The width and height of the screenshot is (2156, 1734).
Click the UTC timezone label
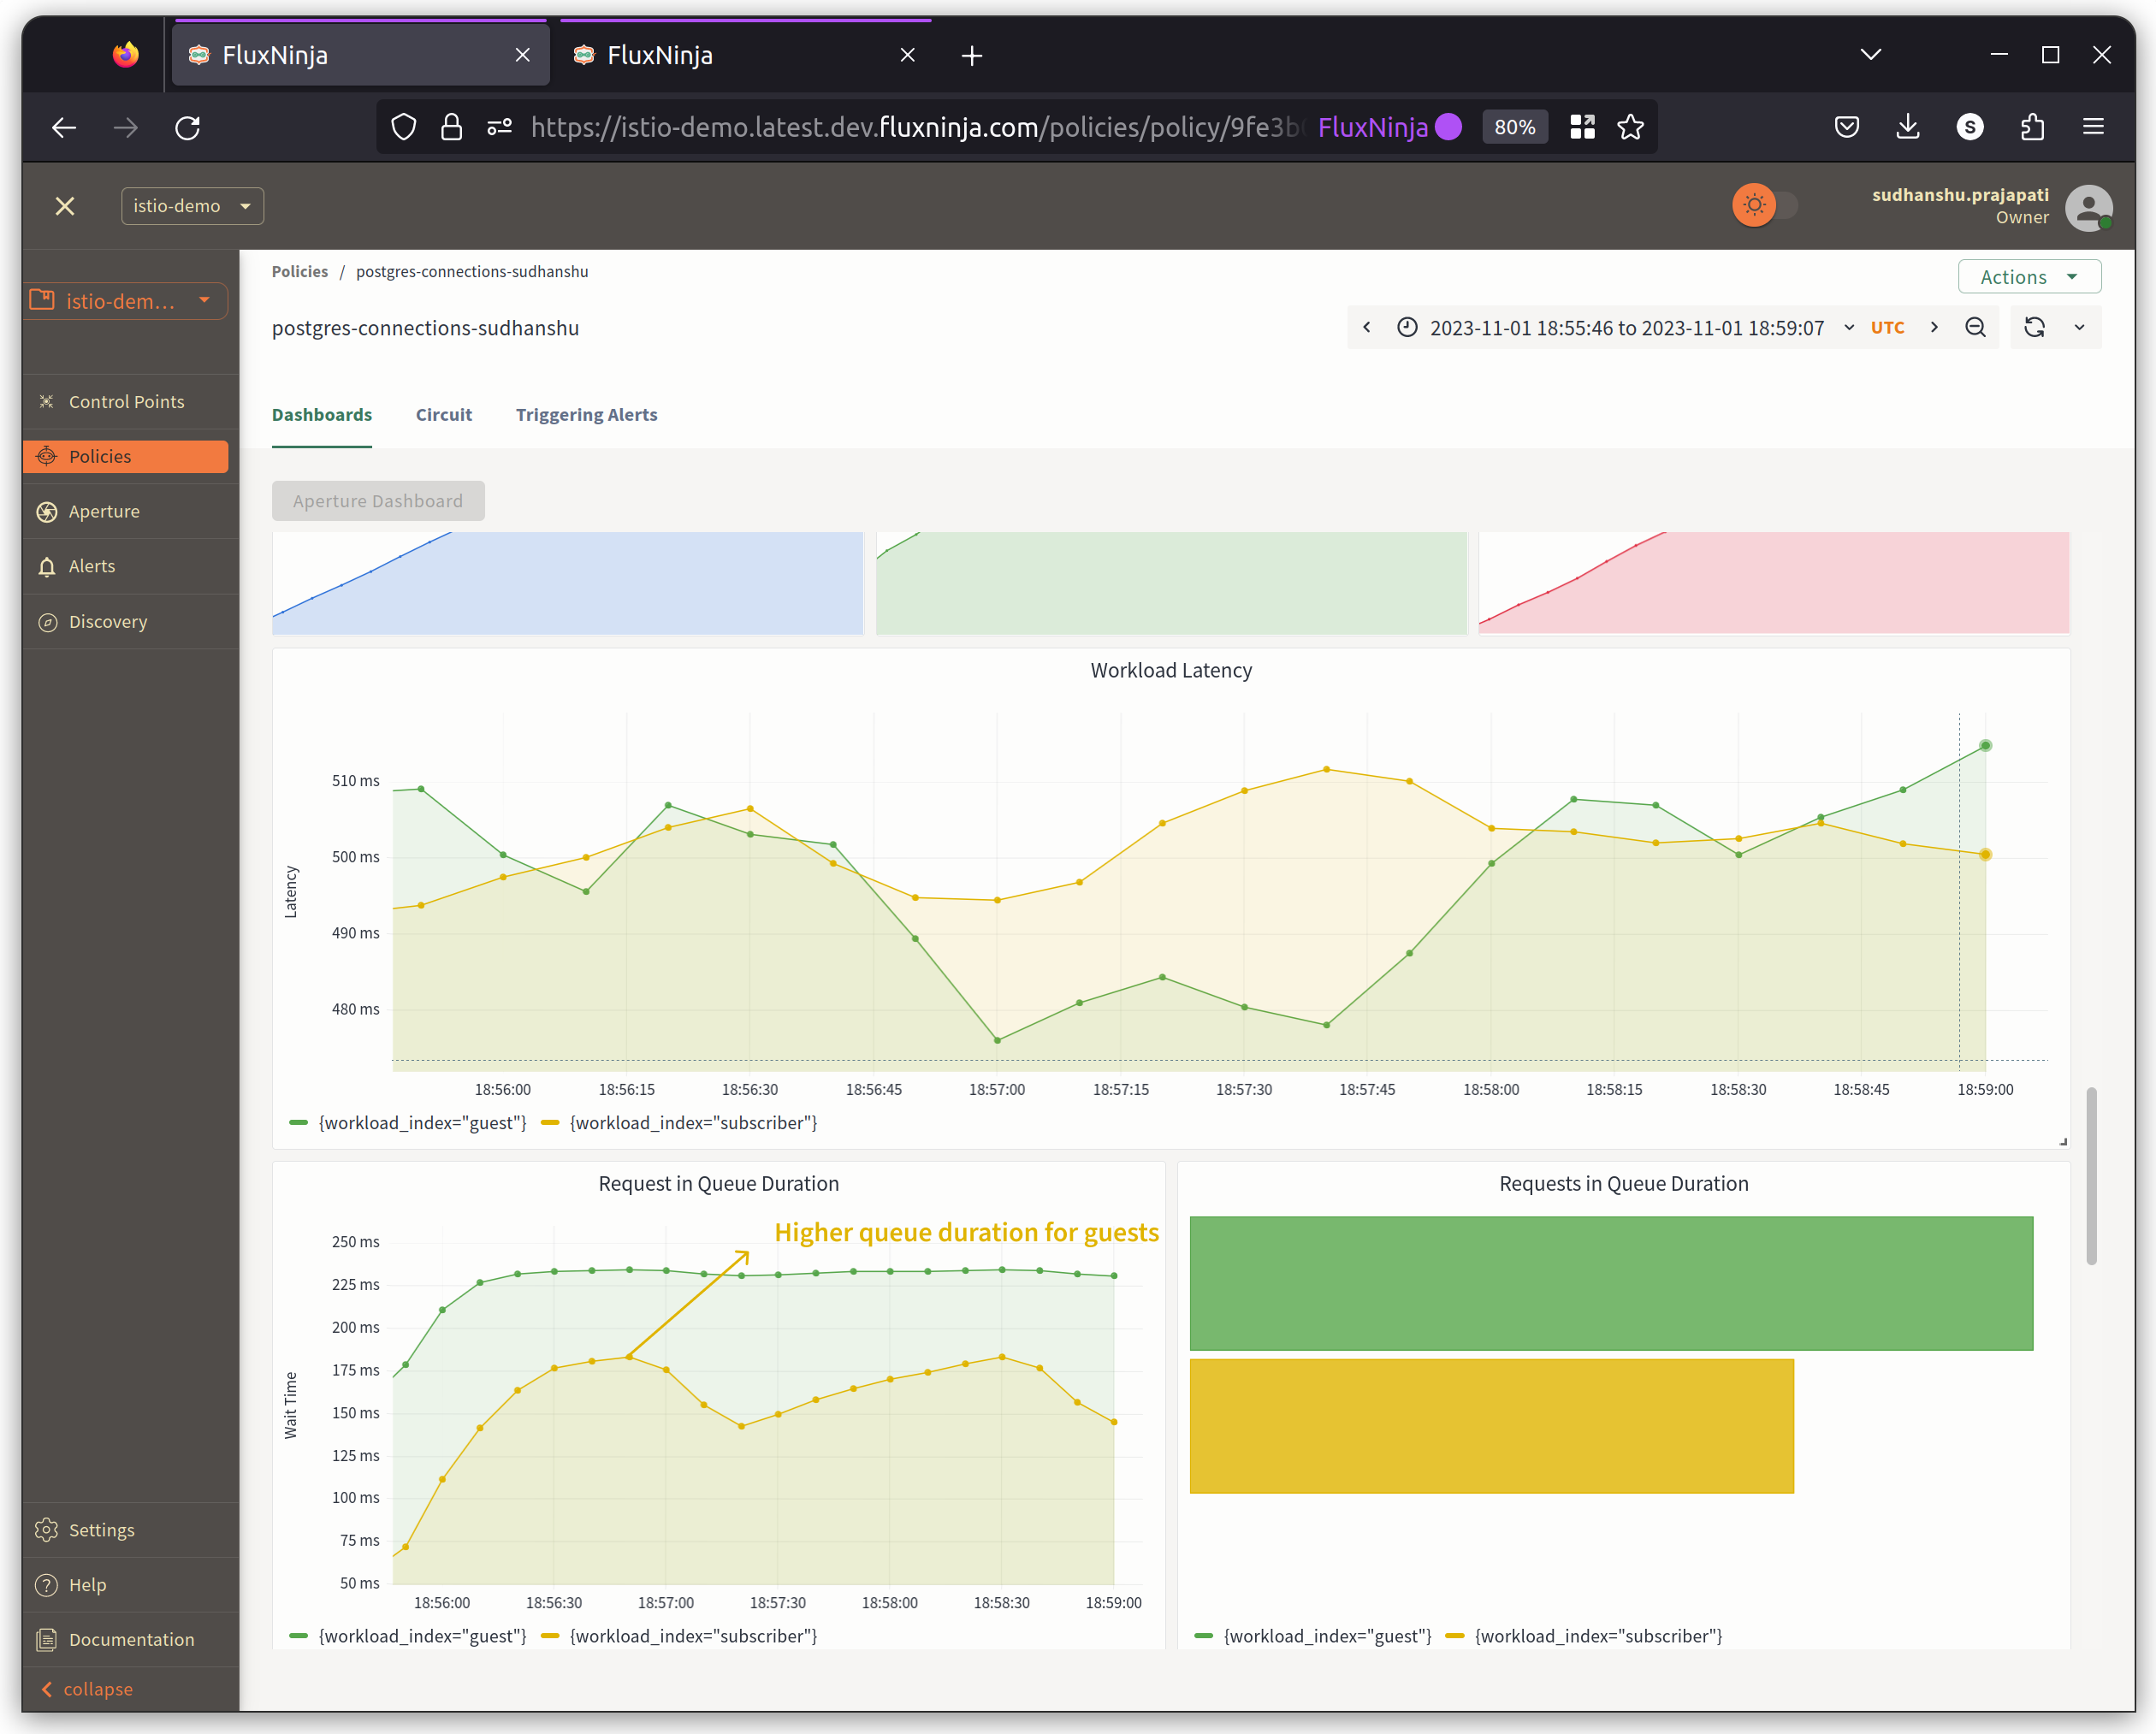click(1887, 328)
